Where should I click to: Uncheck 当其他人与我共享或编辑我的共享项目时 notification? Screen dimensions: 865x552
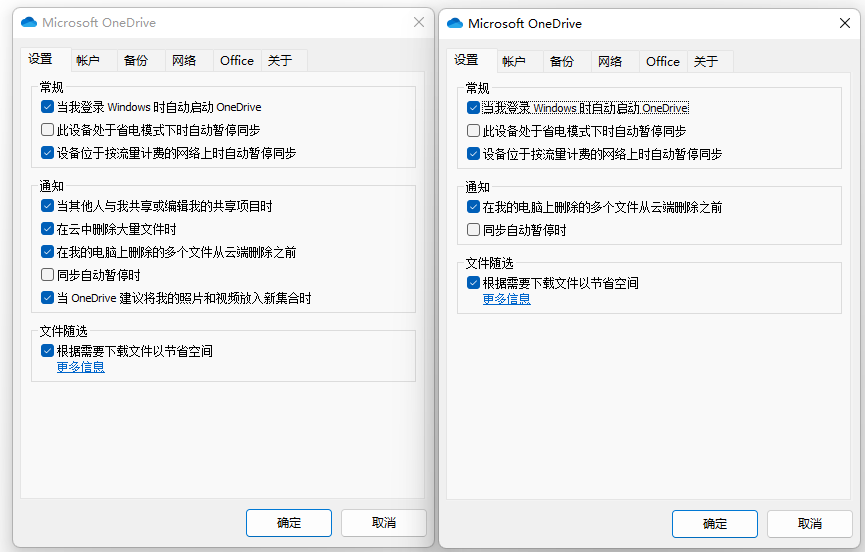pyautogui.click(x=47, y=206)
